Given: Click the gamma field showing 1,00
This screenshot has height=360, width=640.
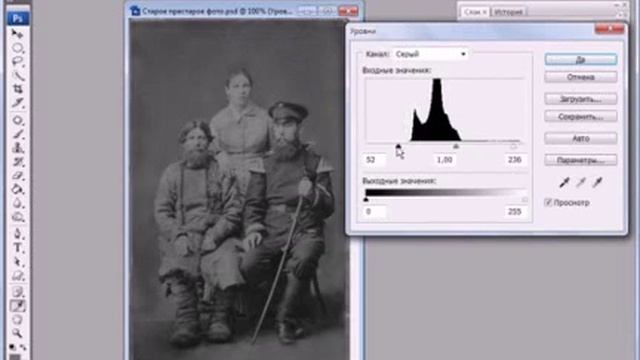Looking at the screenshot, I should pos(444,160).
